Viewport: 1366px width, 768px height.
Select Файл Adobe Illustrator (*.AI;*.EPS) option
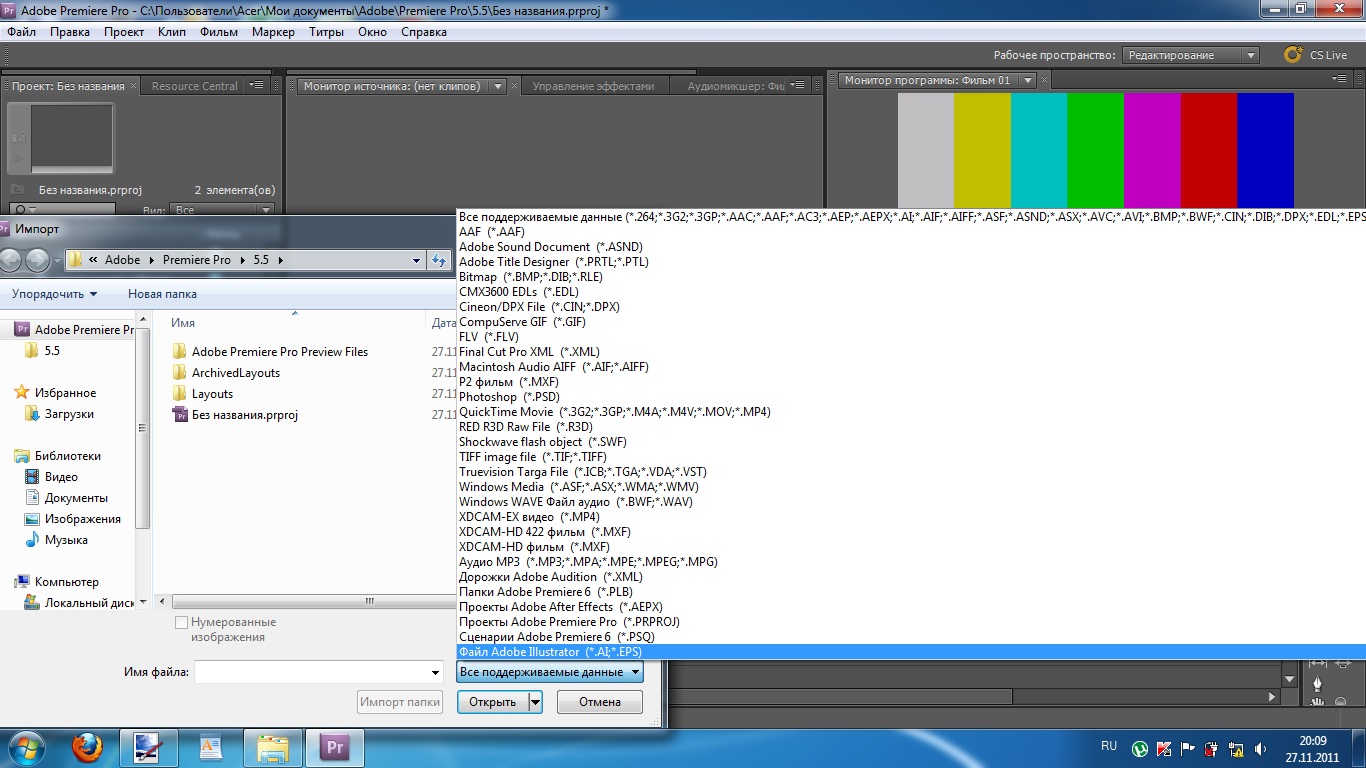911,652
